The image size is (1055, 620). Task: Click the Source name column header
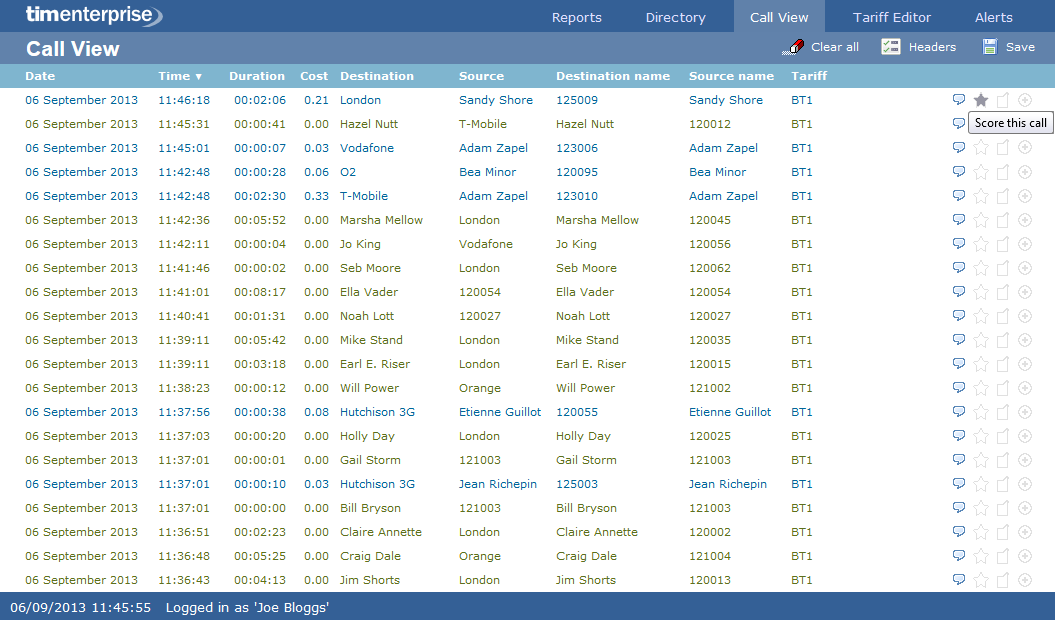tap(731, 76)
